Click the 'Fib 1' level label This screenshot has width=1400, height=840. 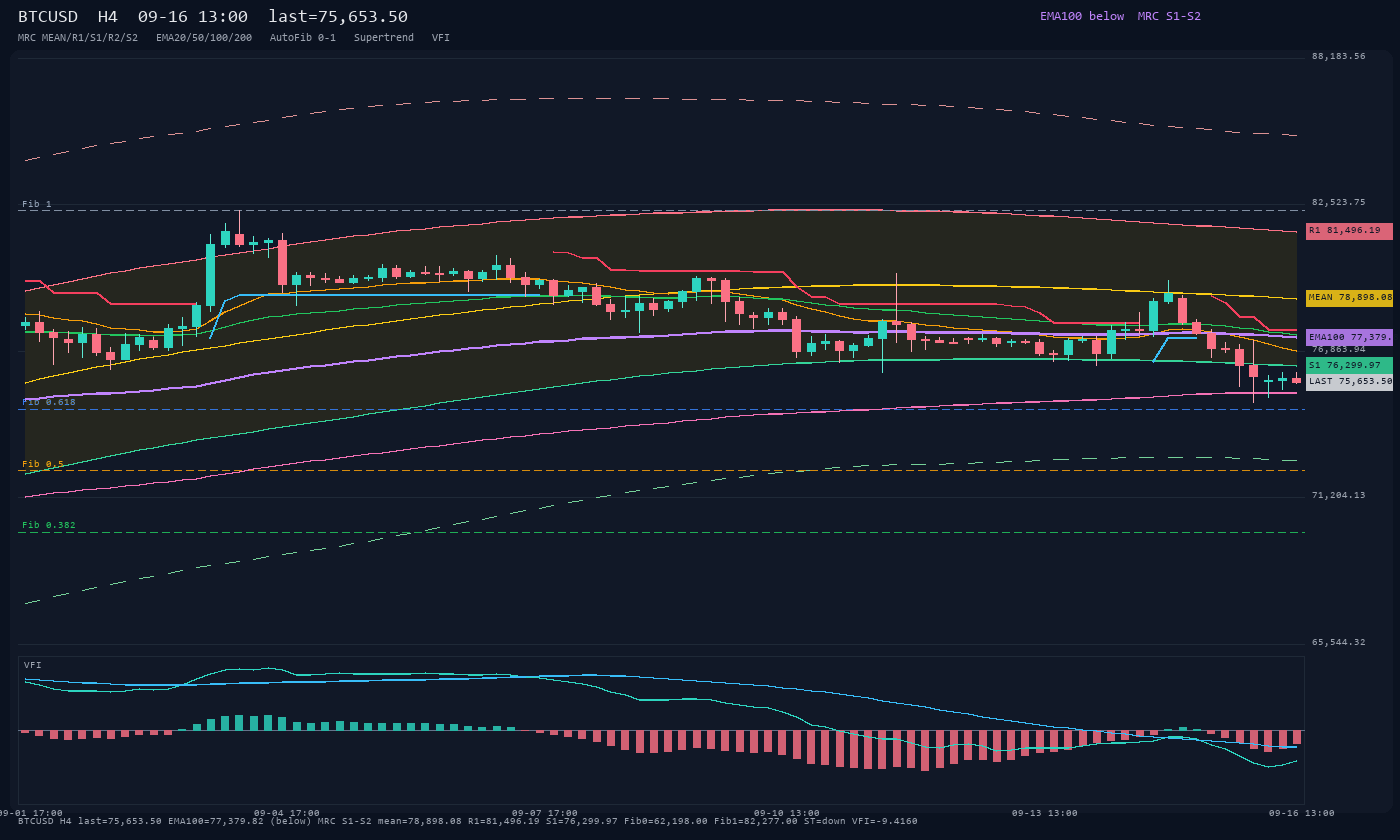[x=37, y=204]
